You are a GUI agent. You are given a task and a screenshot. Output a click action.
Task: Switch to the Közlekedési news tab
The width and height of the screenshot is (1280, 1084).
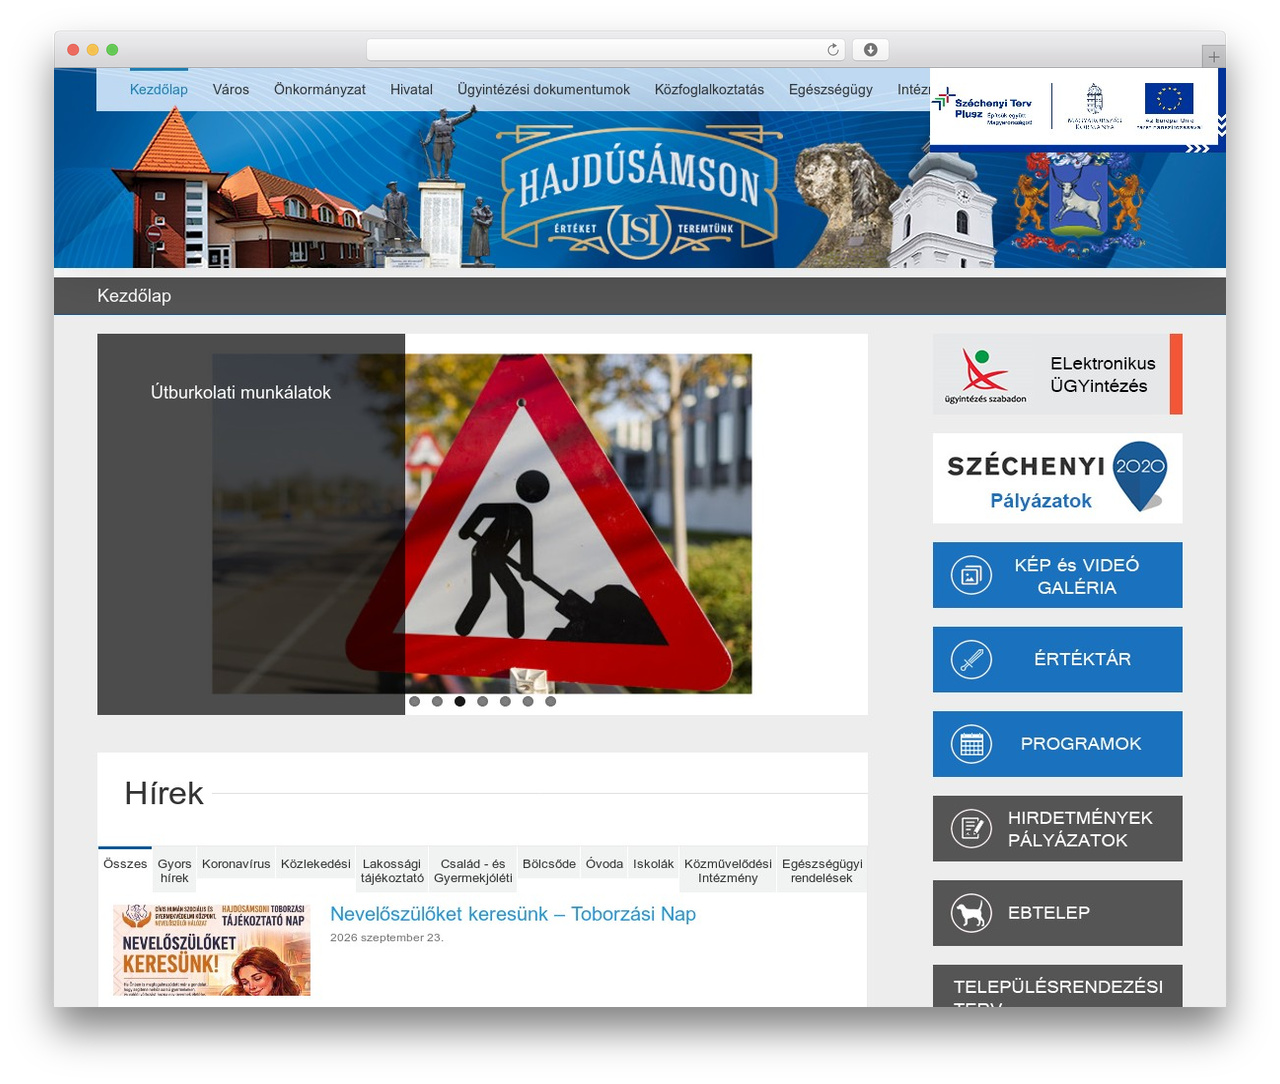316,864
